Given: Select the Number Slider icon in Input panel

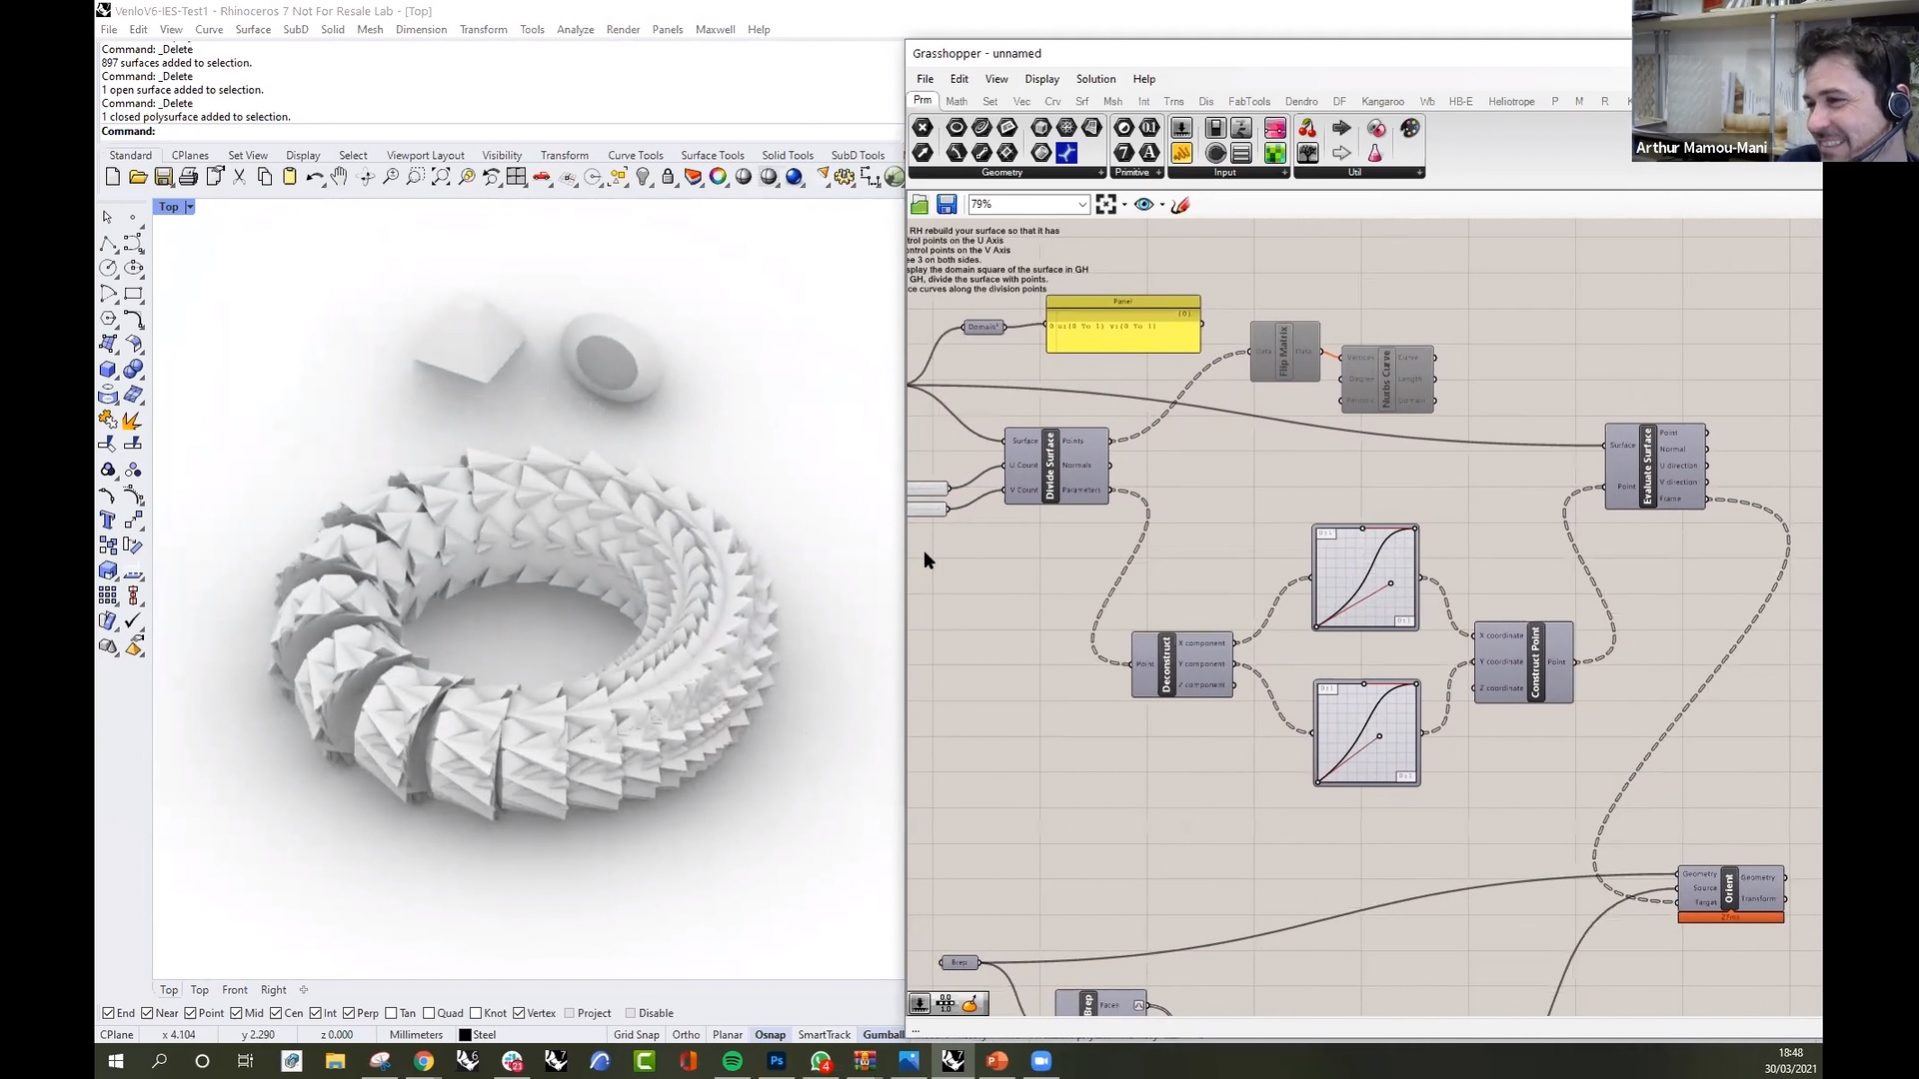Looking at the screenshot, I should coord(1180,127).
